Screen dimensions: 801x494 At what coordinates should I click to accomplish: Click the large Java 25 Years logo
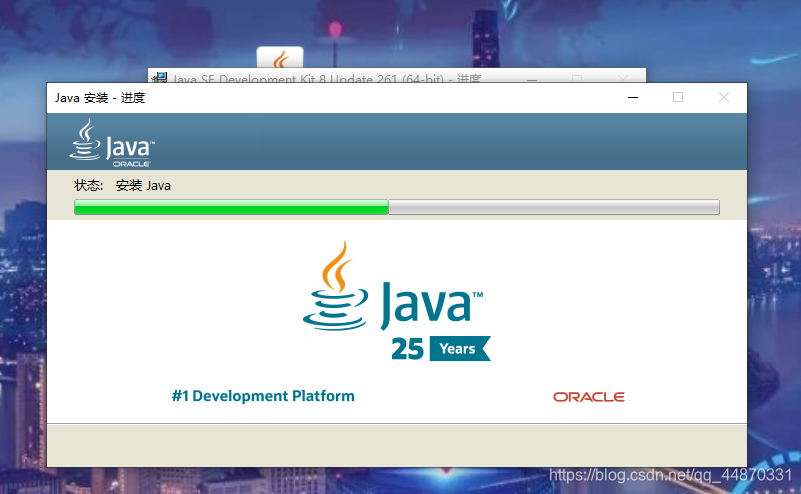[397, 301]
